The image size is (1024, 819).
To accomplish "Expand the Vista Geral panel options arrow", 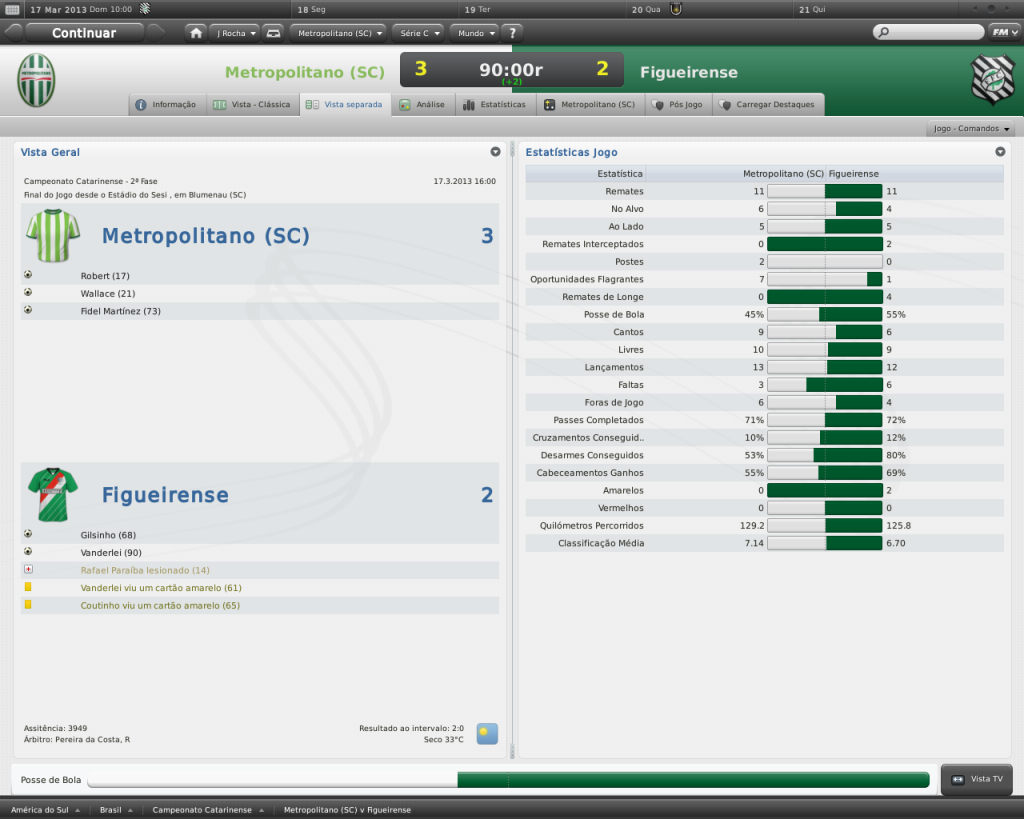I will 495,152.
